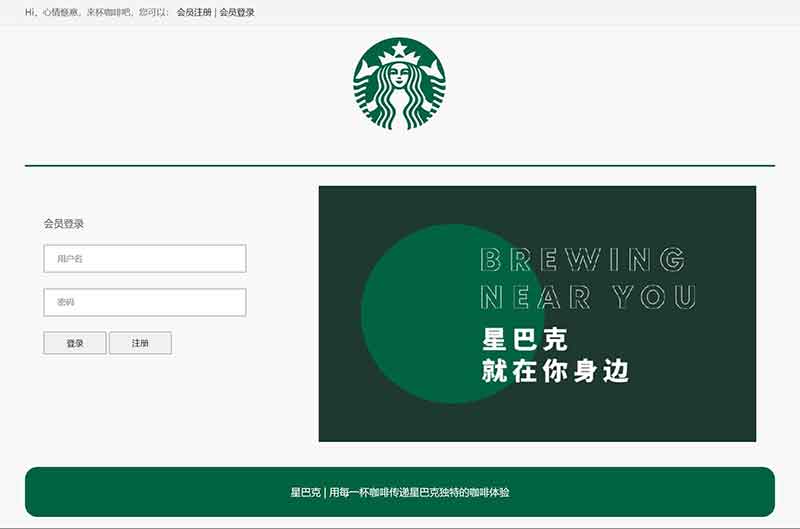Click the 星巴克 name in the footer bar
This screenshot has width=800, height=529.
[x=305, y=492]
